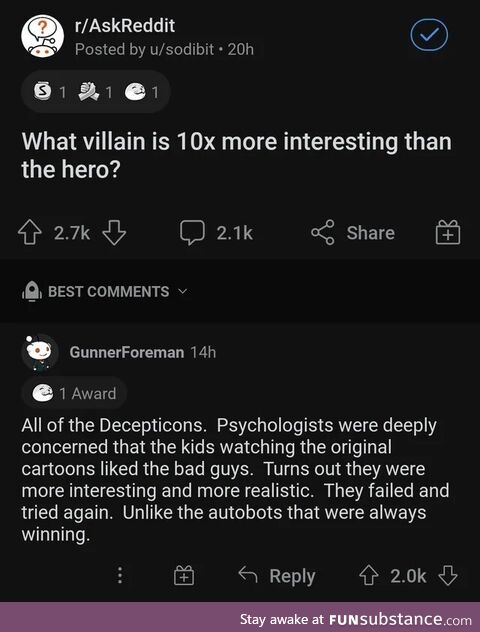Viewport: 480px width, 632px height.
Task: Open GunnerForeman's user profile
Action: pyautogui.click(x=127, y=352)
